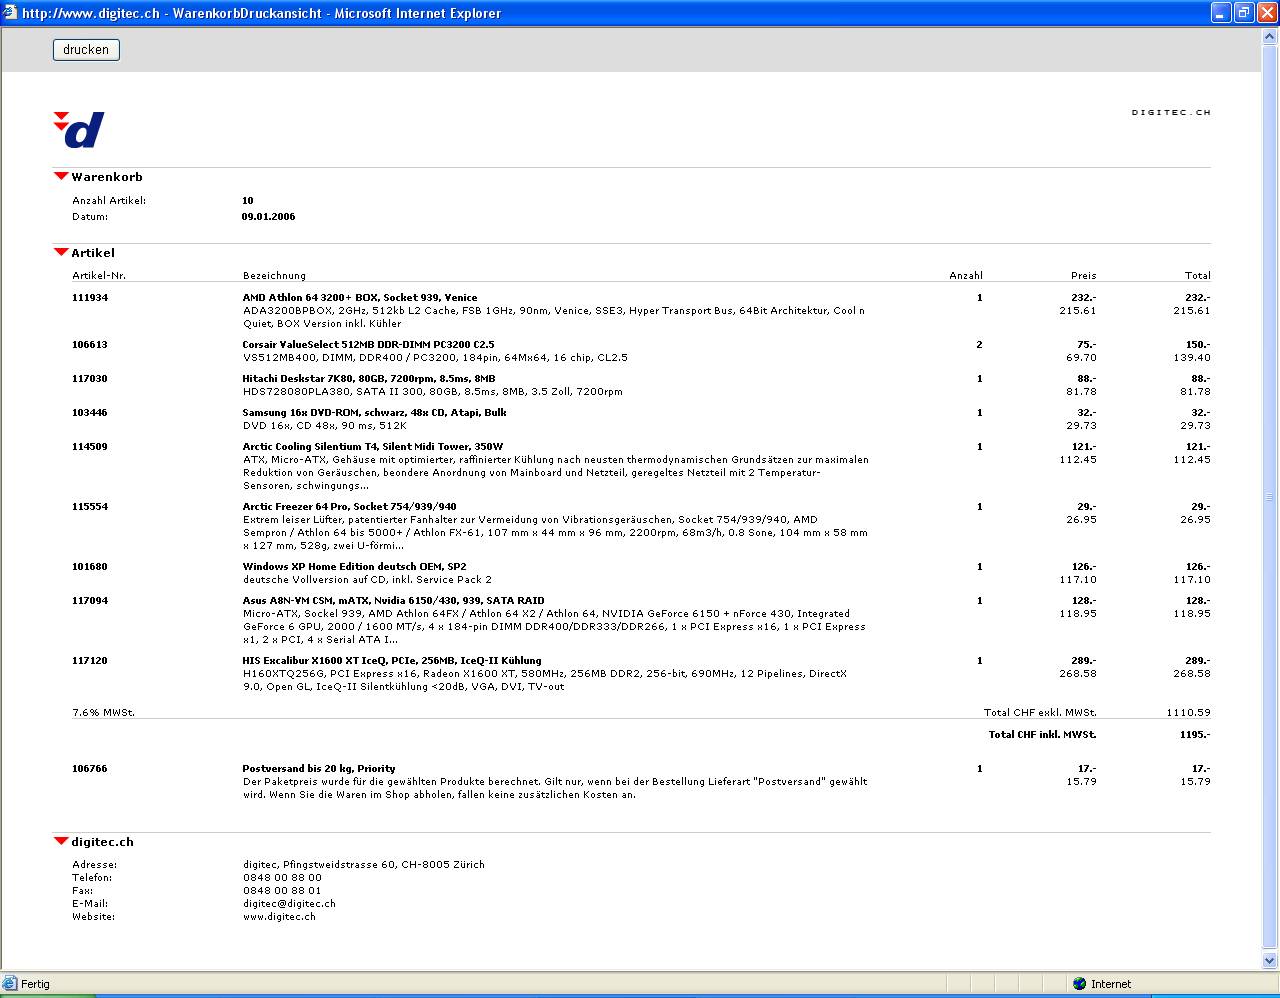Screen dimensions: 1280x998
Task: Click the Internet zone globe icon
Action: tap(1079, 984)
